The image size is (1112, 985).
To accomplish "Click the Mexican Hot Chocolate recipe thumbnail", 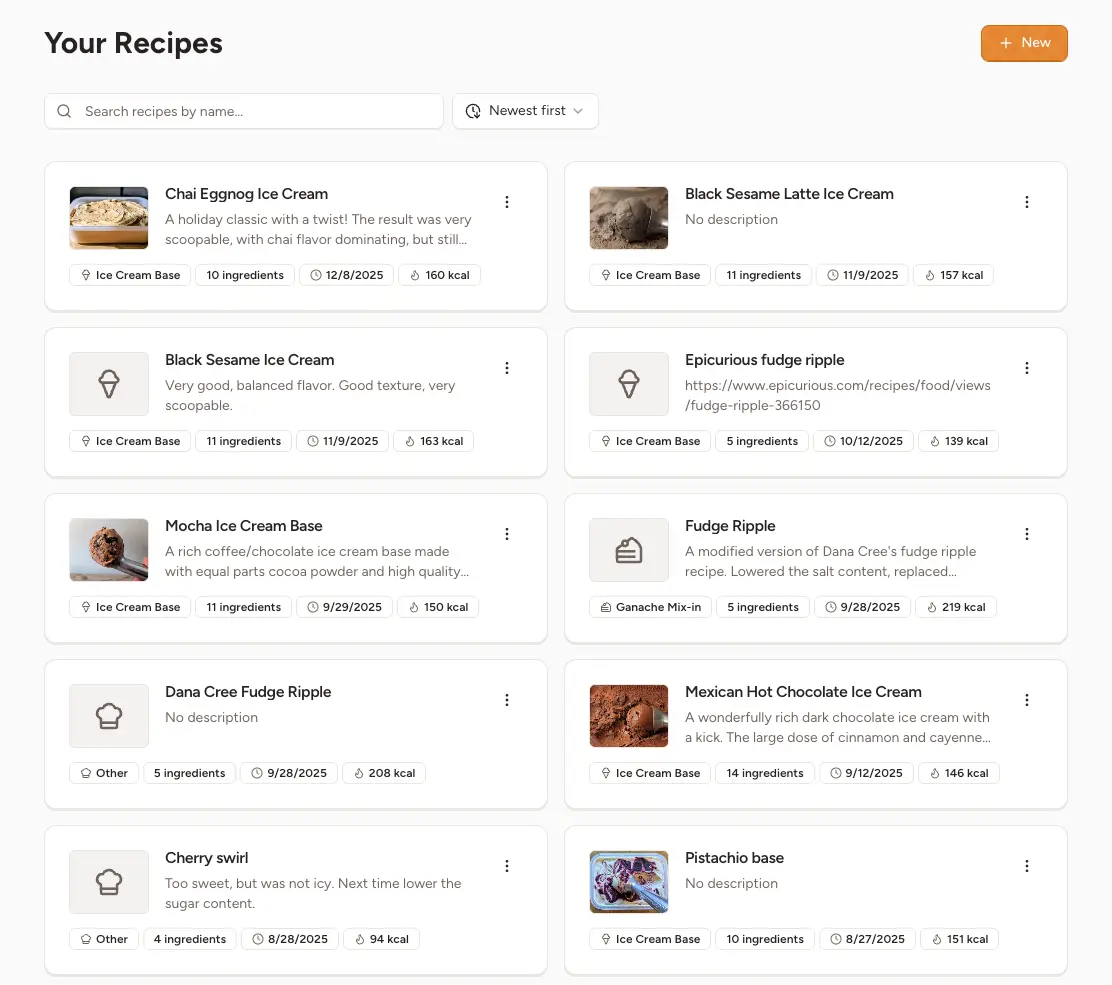I will click(628, 716).
